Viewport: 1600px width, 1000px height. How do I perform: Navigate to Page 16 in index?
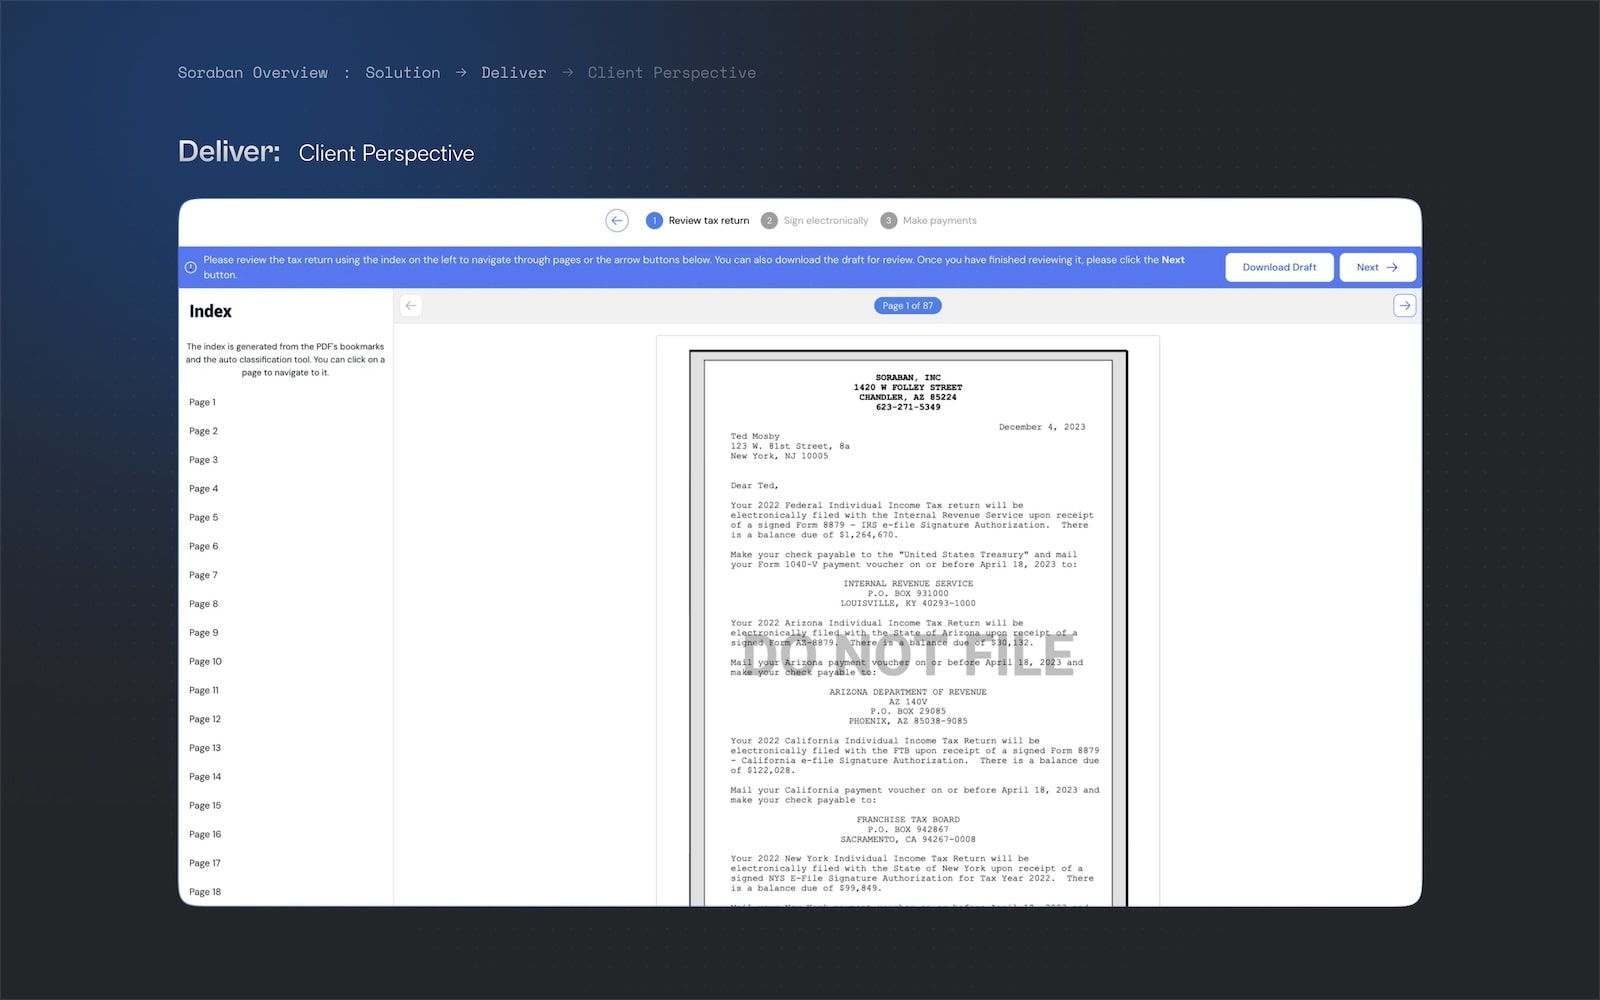tap(205, 835)
